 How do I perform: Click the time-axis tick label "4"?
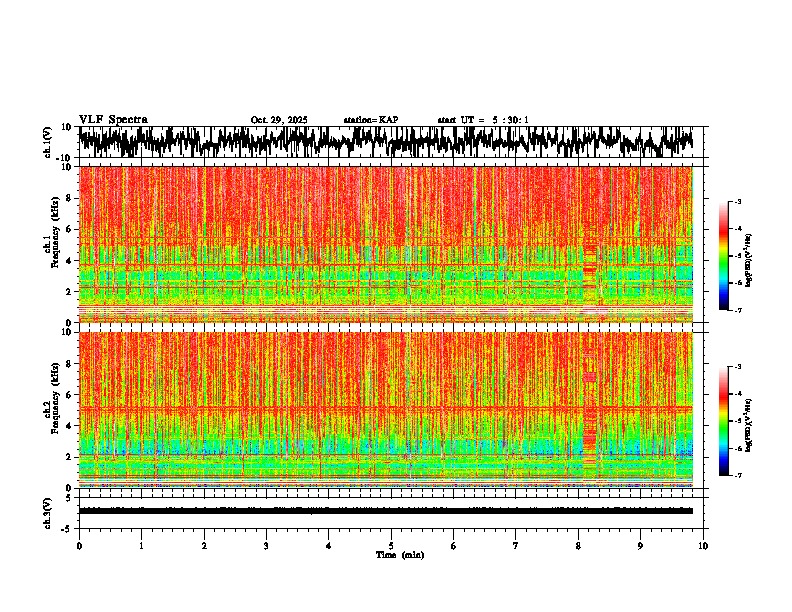click(x=329, y=546)
